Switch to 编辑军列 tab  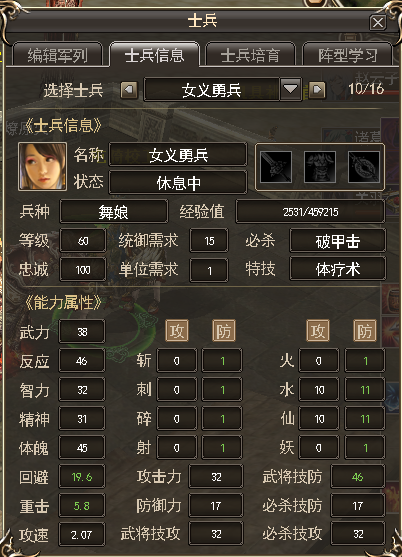coord(58,55)
